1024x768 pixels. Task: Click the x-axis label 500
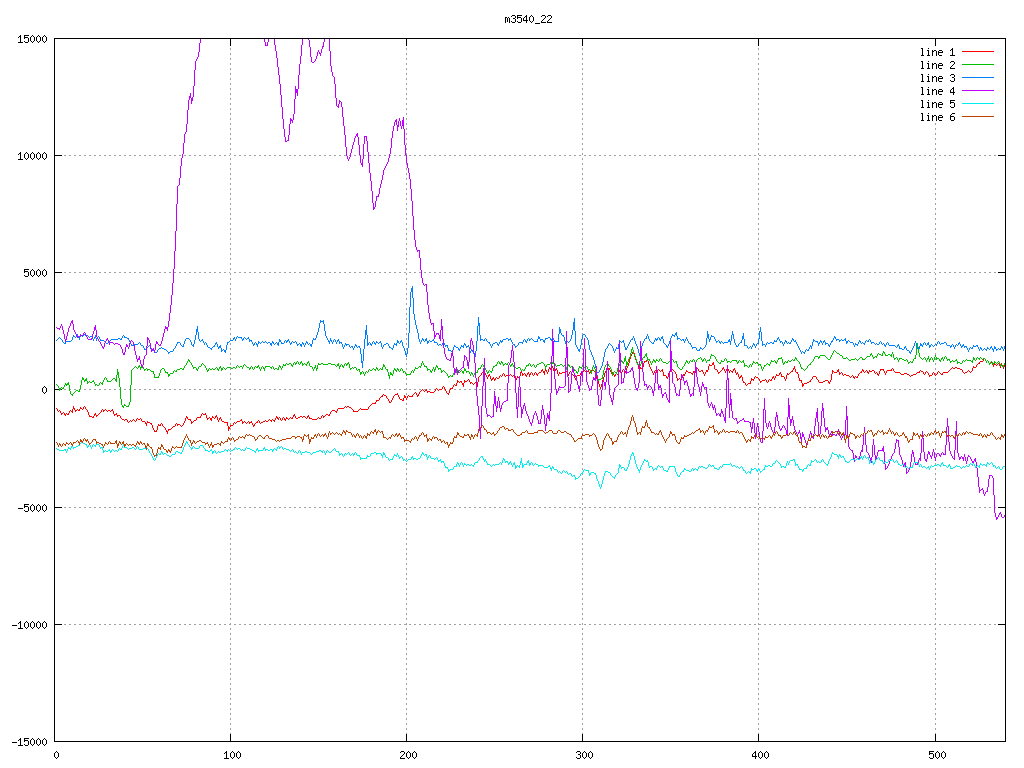point(937,756)
